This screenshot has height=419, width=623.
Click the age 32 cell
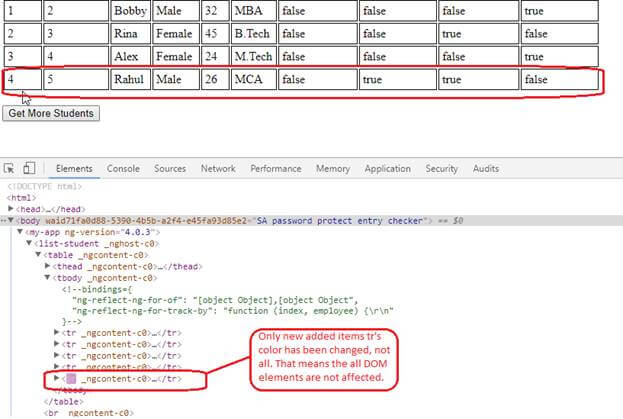[215, 11]
